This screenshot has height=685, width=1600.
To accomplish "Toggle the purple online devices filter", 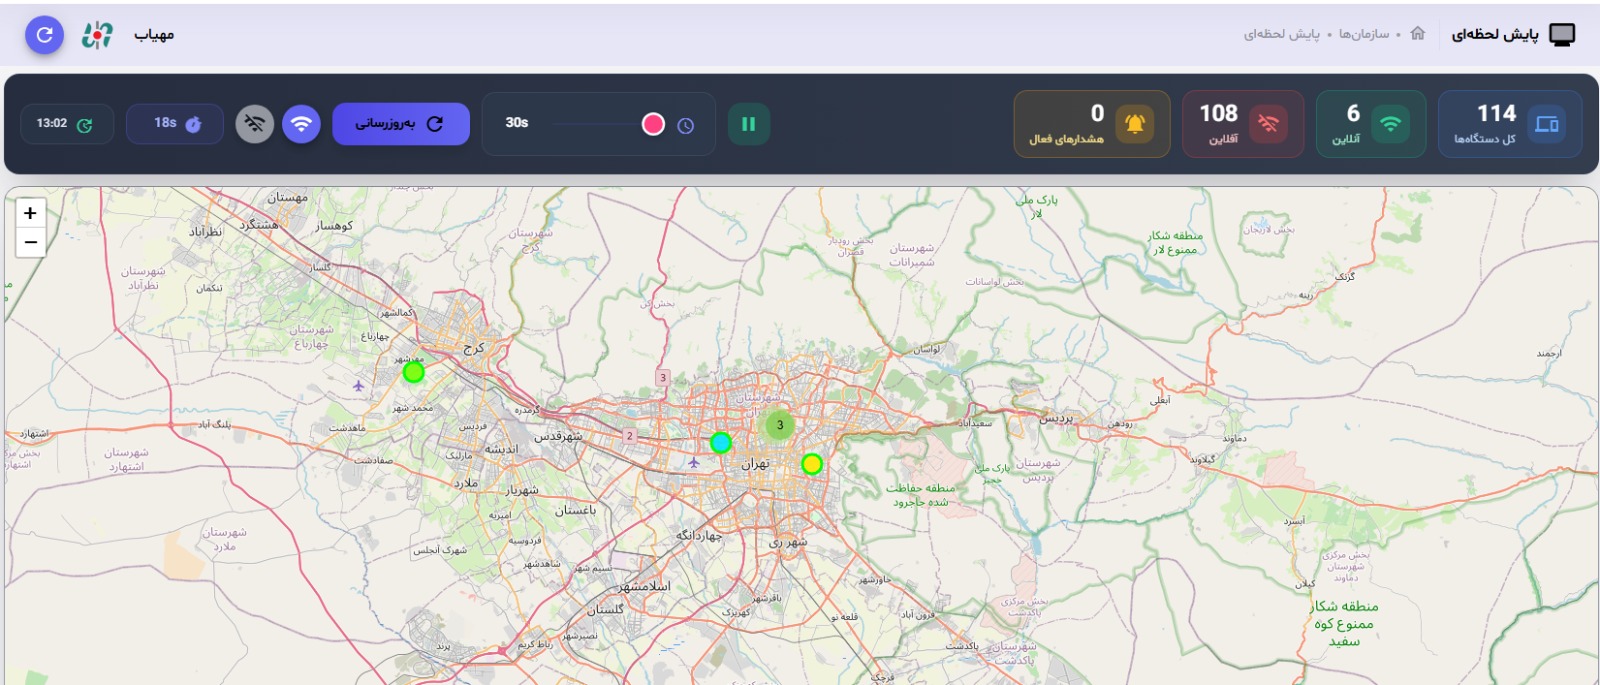I will (301, 124).
